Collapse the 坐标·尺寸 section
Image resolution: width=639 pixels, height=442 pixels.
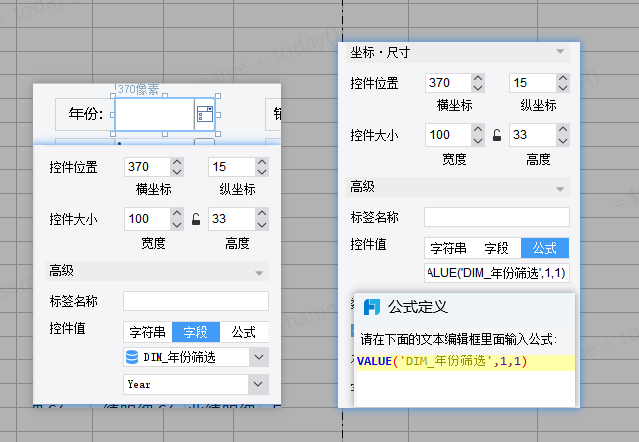coord(560,52)
